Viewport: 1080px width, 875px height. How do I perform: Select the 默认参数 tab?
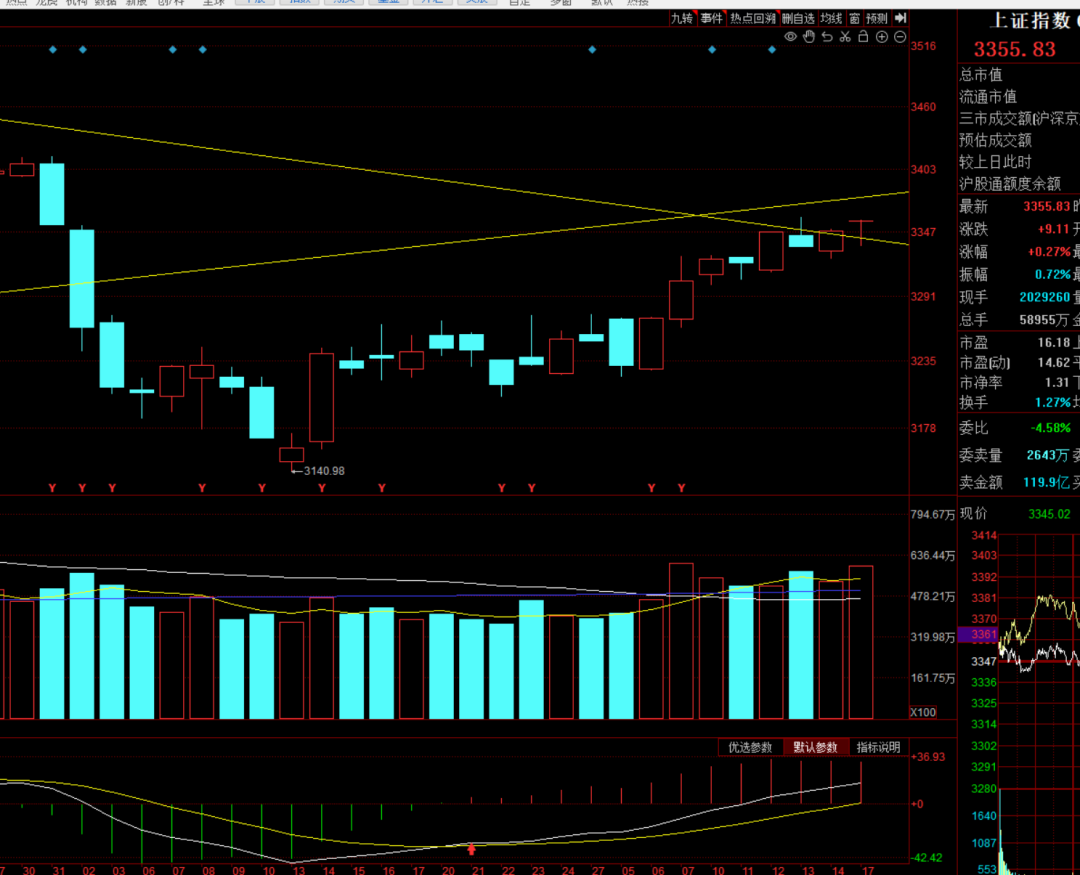[815, 748]
